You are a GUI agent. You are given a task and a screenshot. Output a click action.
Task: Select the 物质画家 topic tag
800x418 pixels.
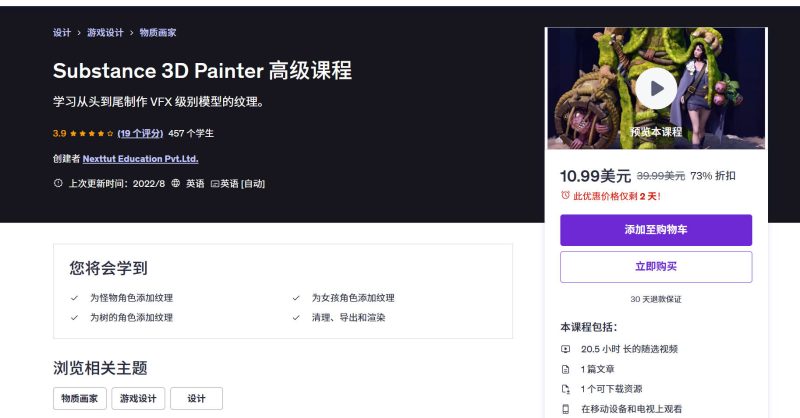[x=80, y=399]
